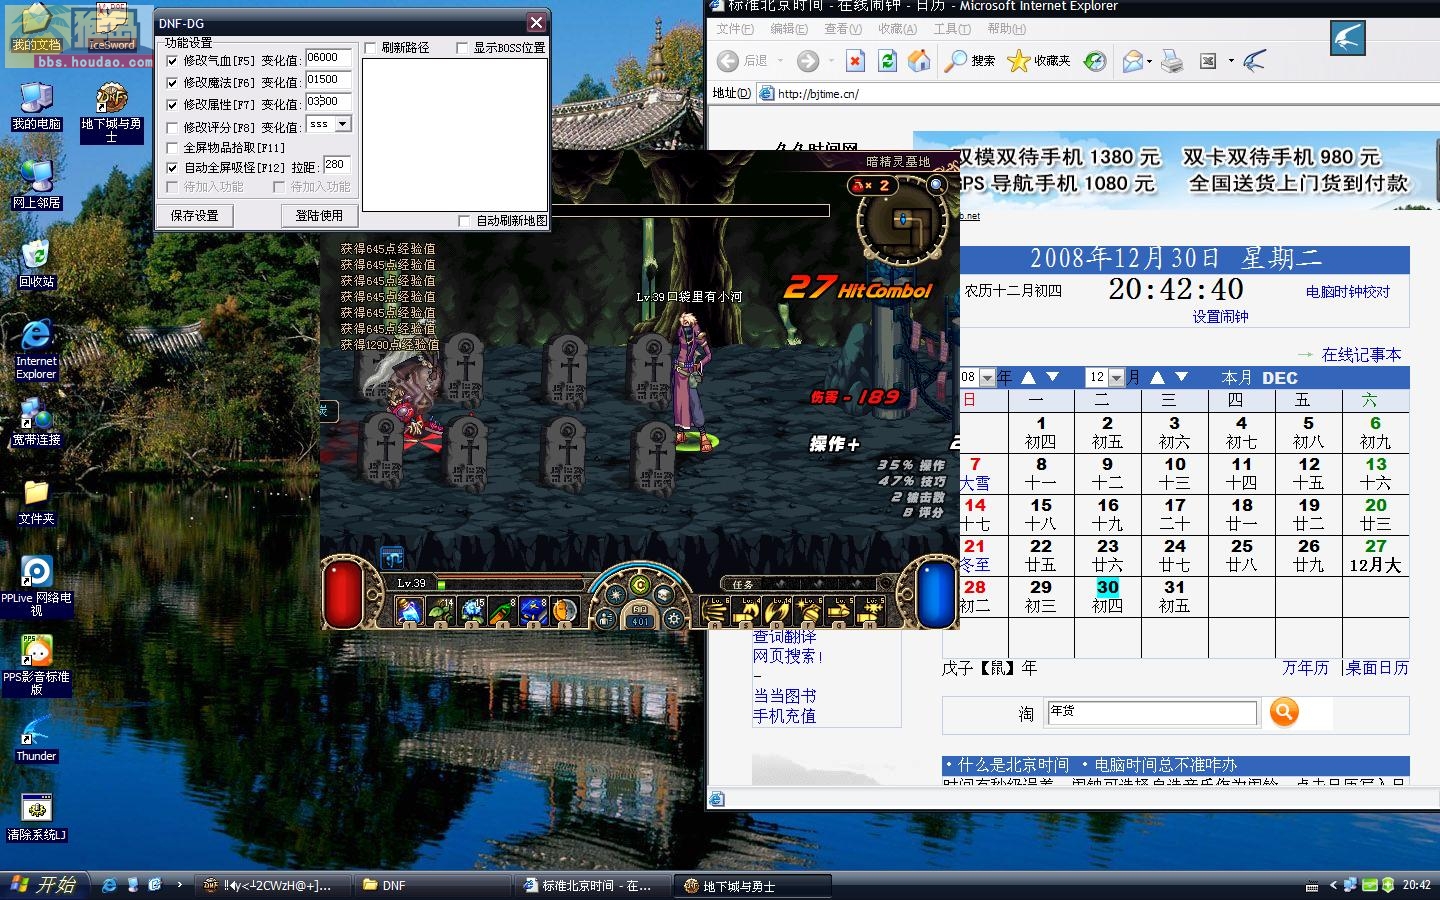The image size is (1440, 900).
Task: Click 保存设置 button in DNF-DG
Action: 194,216
